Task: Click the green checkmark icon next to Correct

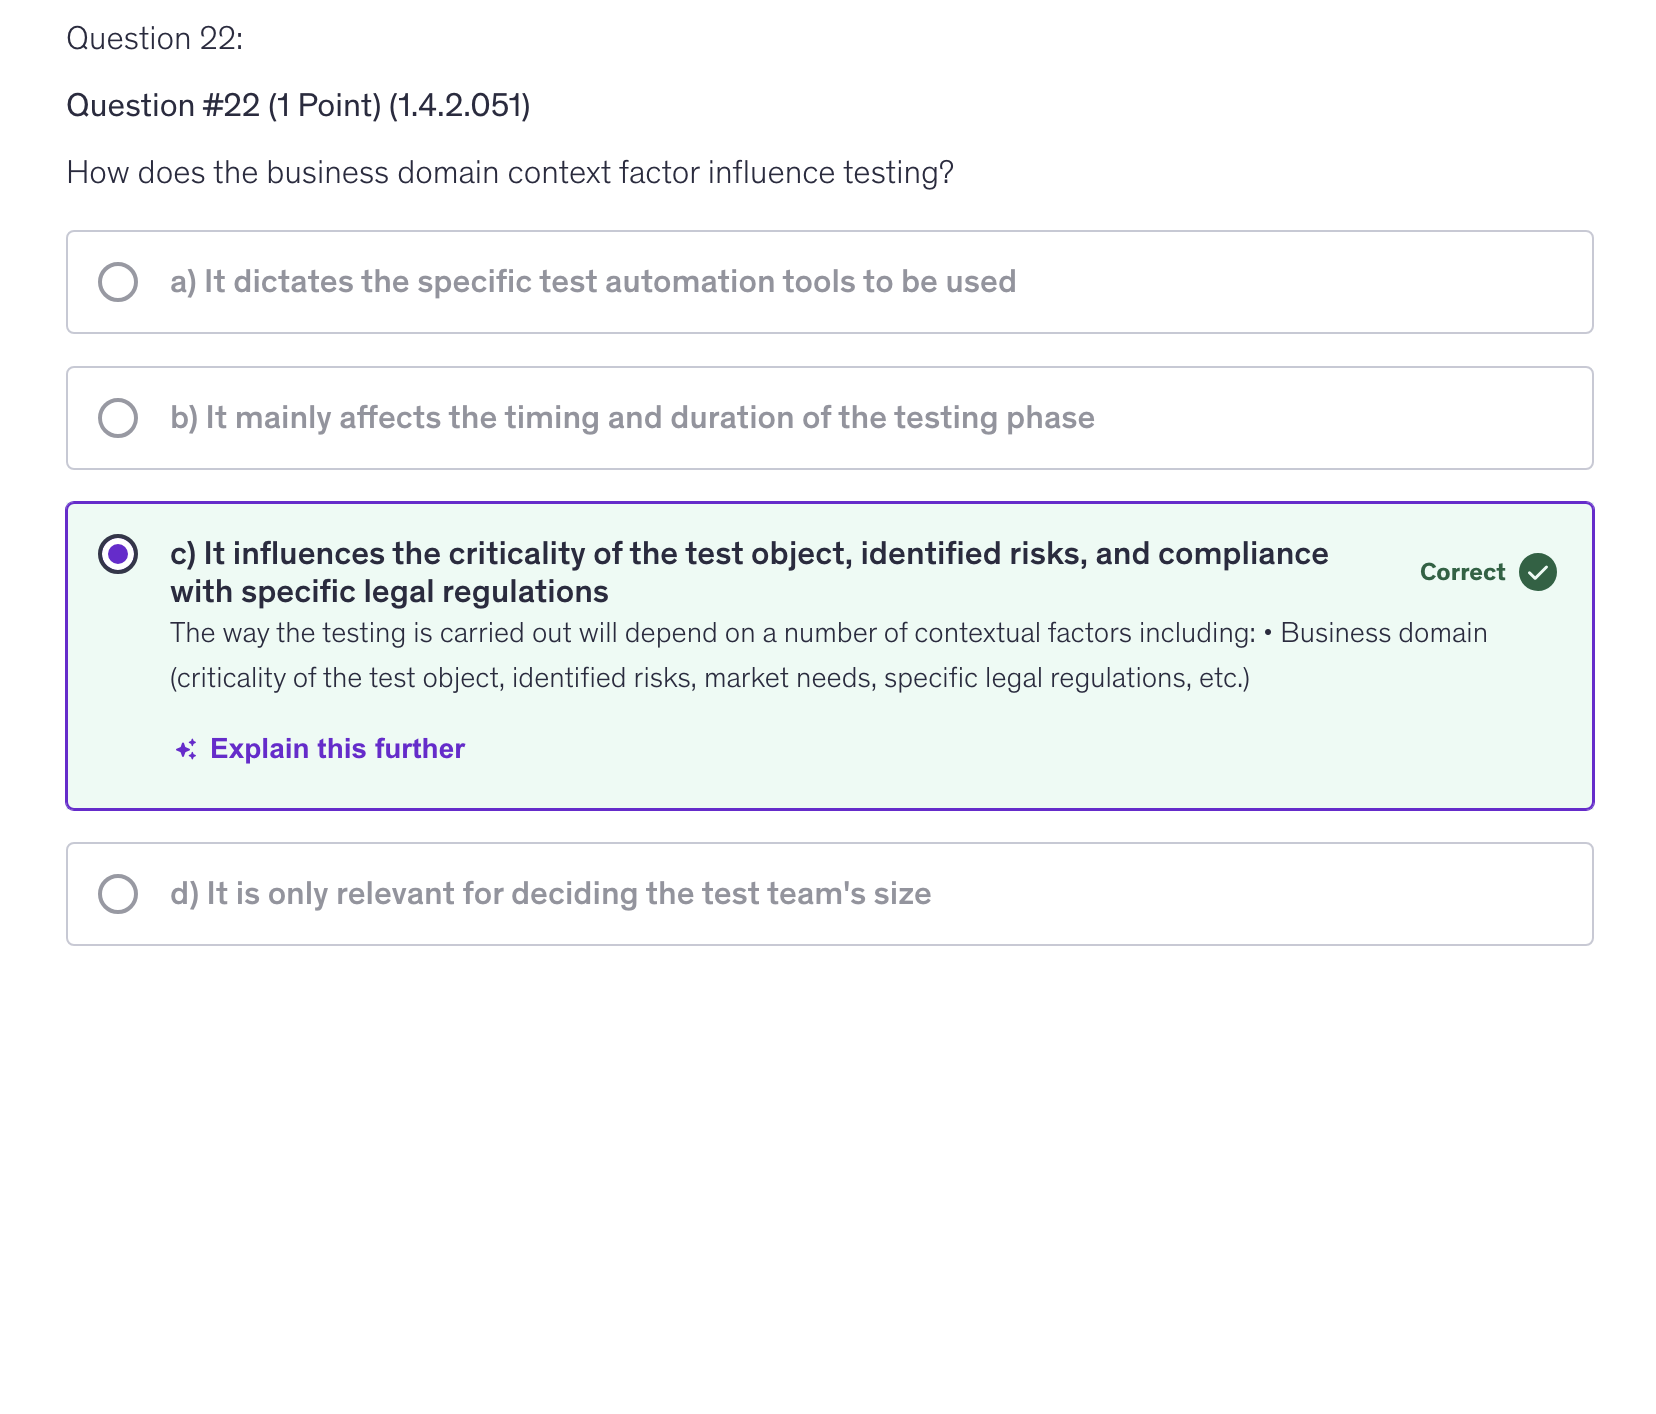Action: click(x=1536, y=572)
